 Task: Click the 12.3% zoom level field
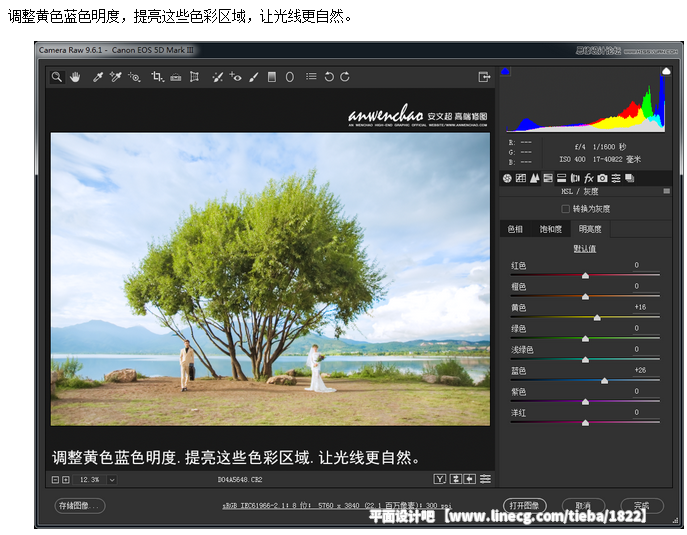click(90, 480)
